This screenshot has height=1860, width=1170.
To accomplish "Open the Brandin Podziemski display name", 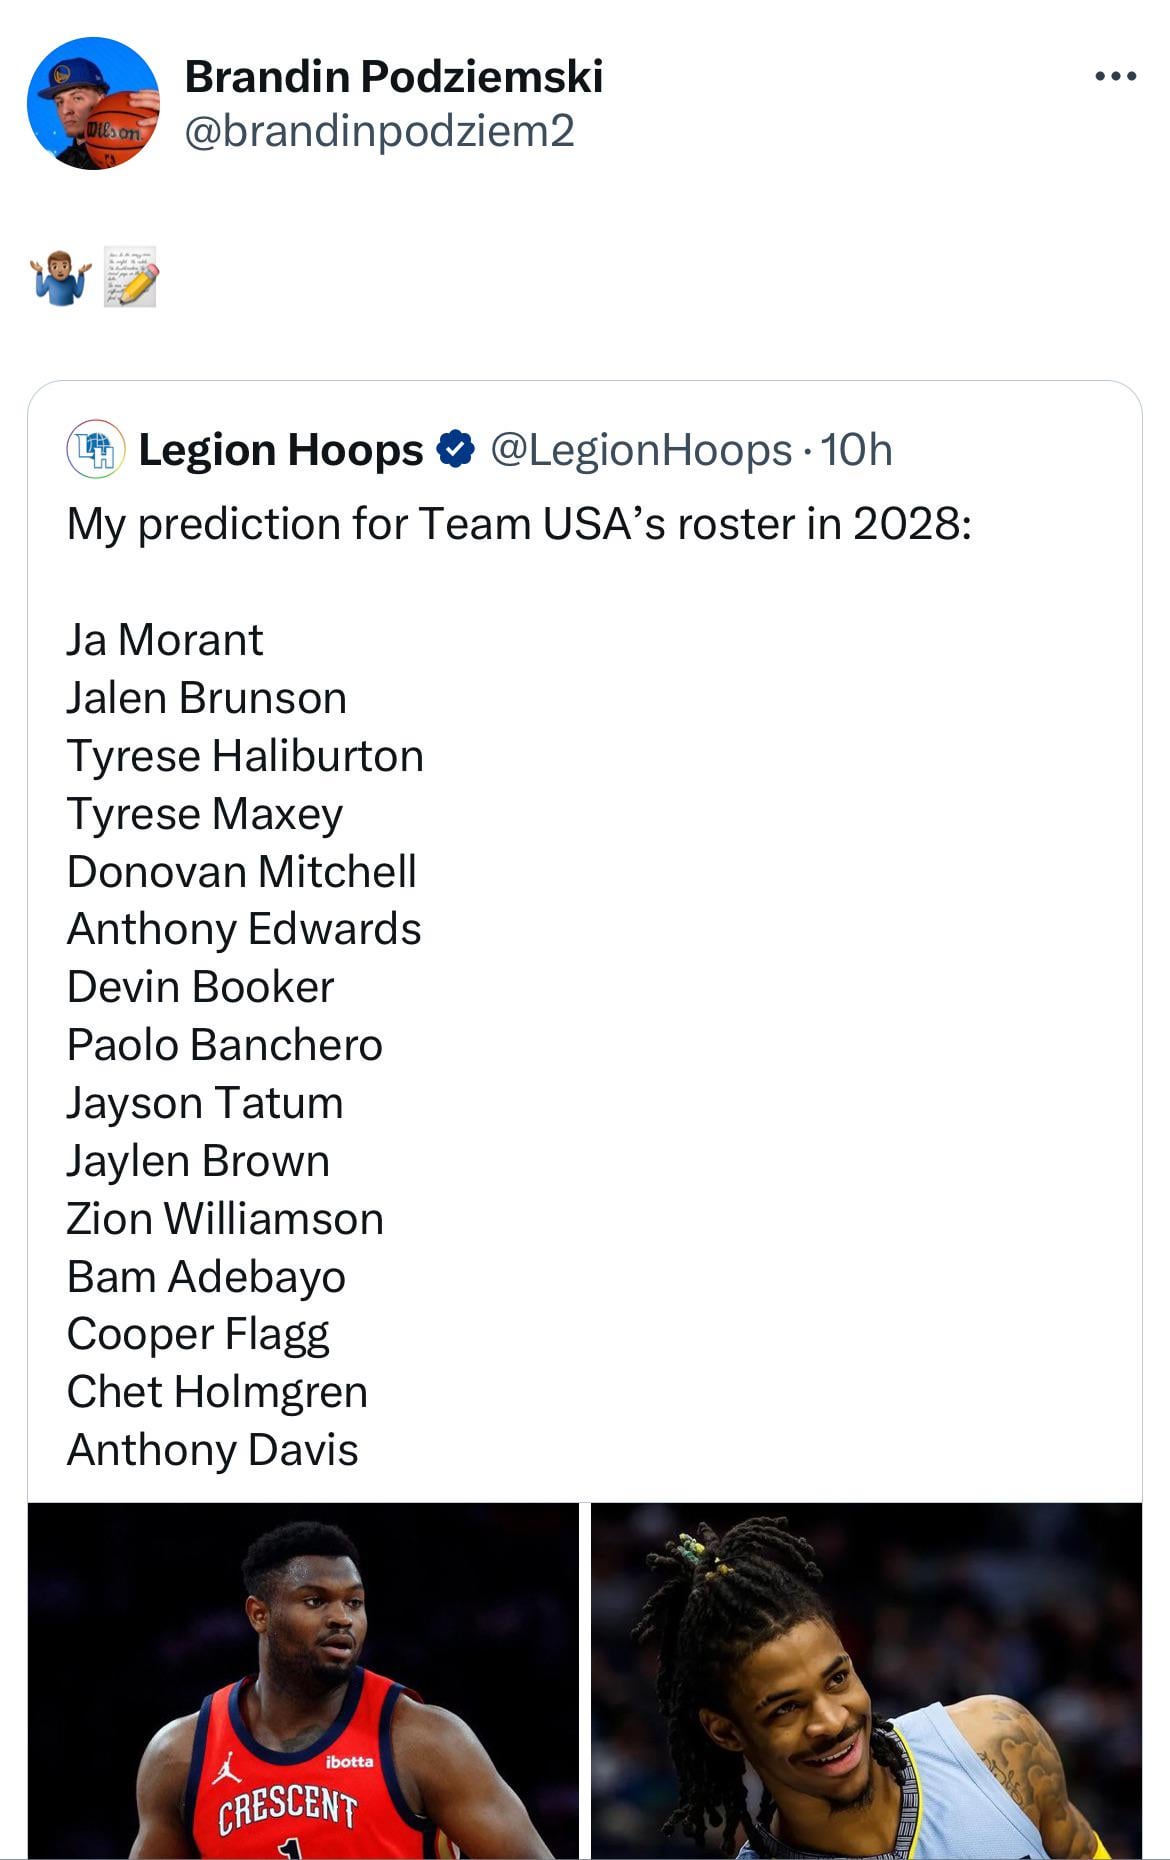I will click(393, 77).
